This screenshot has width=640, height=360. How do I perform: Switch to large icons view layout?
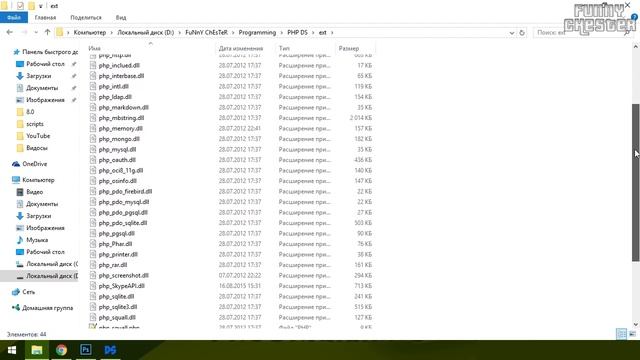633,334
